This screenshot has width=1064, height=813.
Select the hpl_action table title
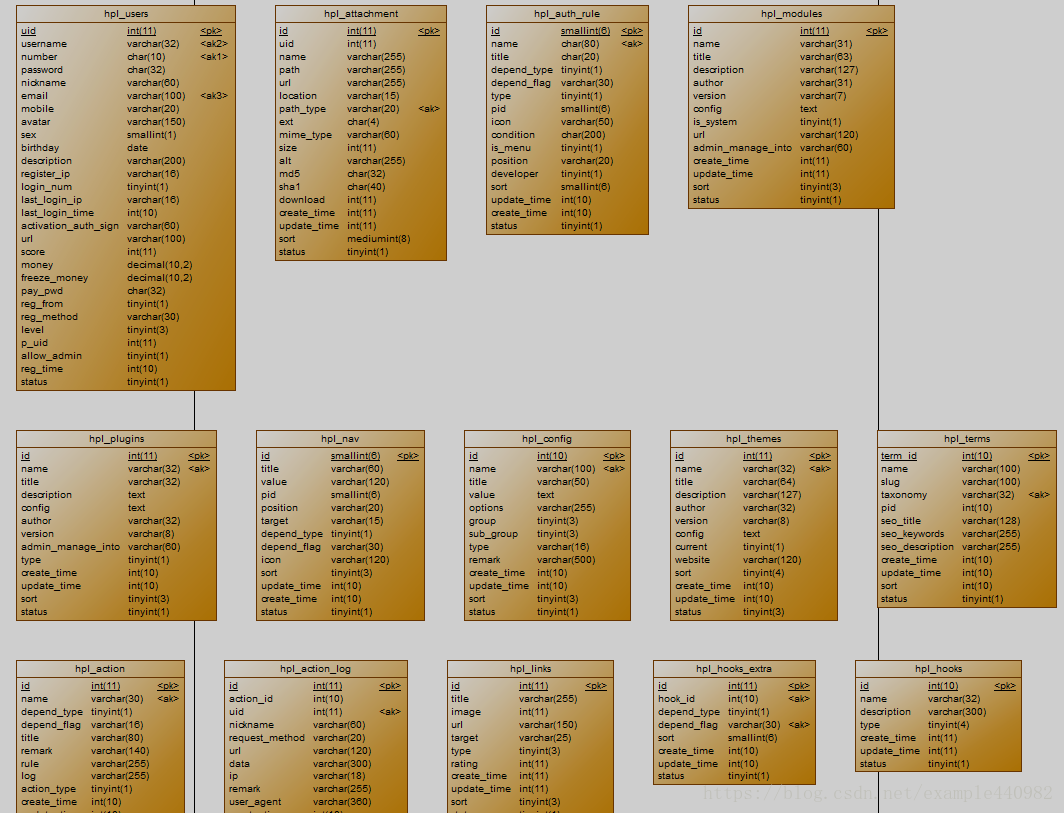[x=100, y=668]
